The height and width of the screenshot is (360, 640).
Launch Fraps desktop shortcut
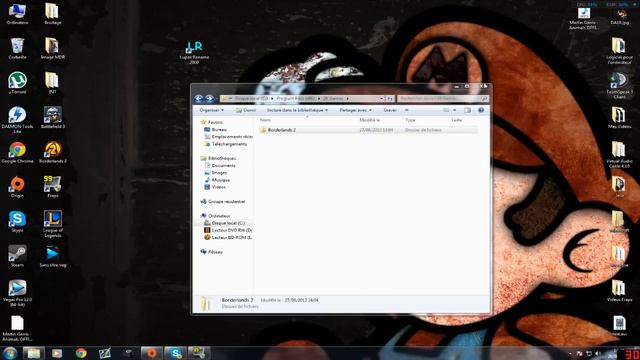pyautogui.click(x=53, y=187)
